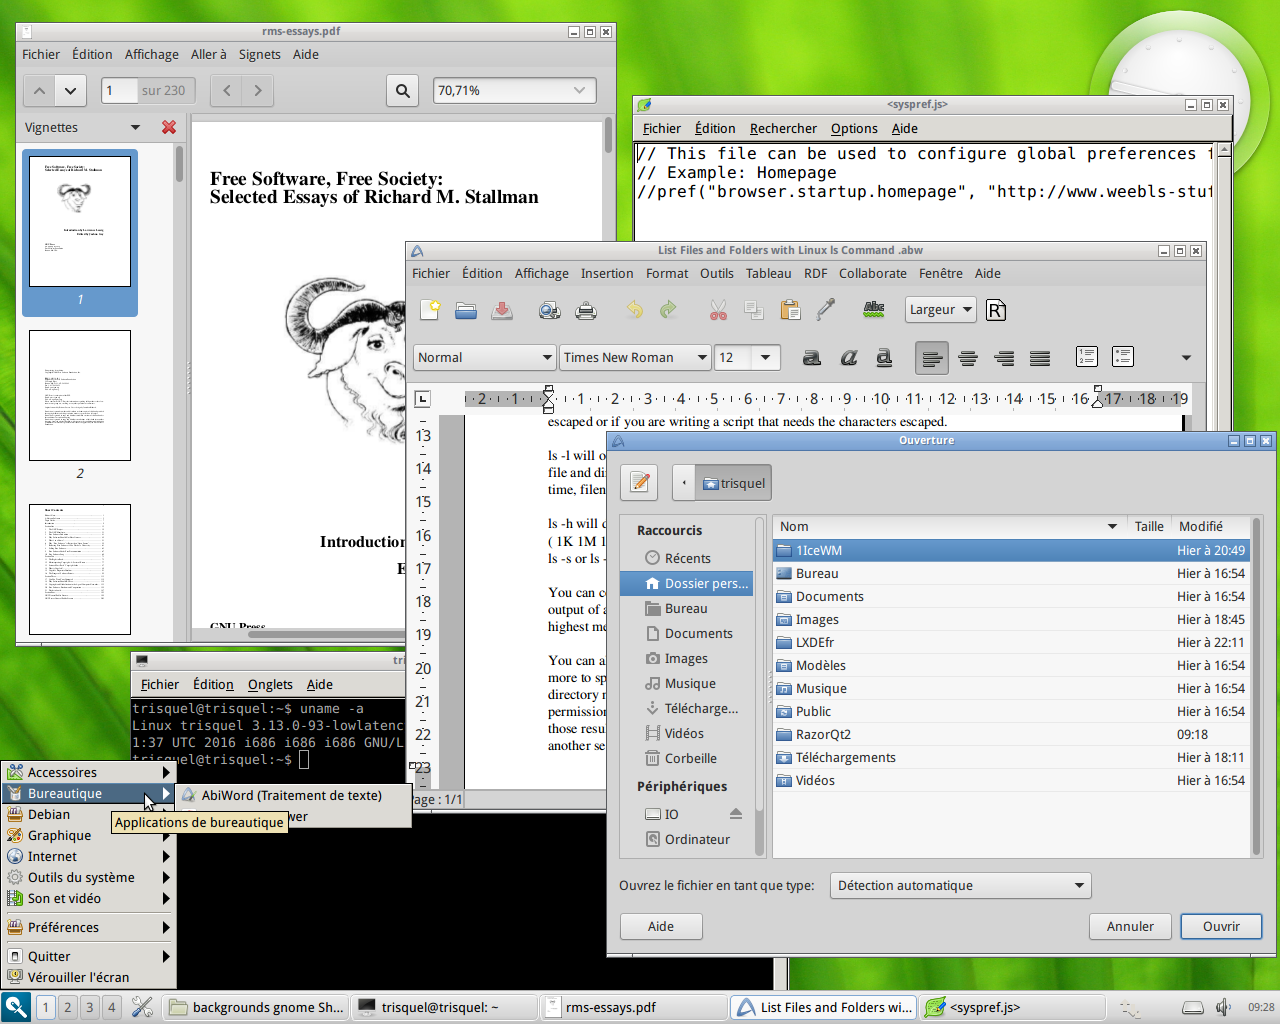The height and width of the screenshot is (1024, 1280).
Task: Open Tableau menu in AbiWord
Action: (x=768, y=273)
